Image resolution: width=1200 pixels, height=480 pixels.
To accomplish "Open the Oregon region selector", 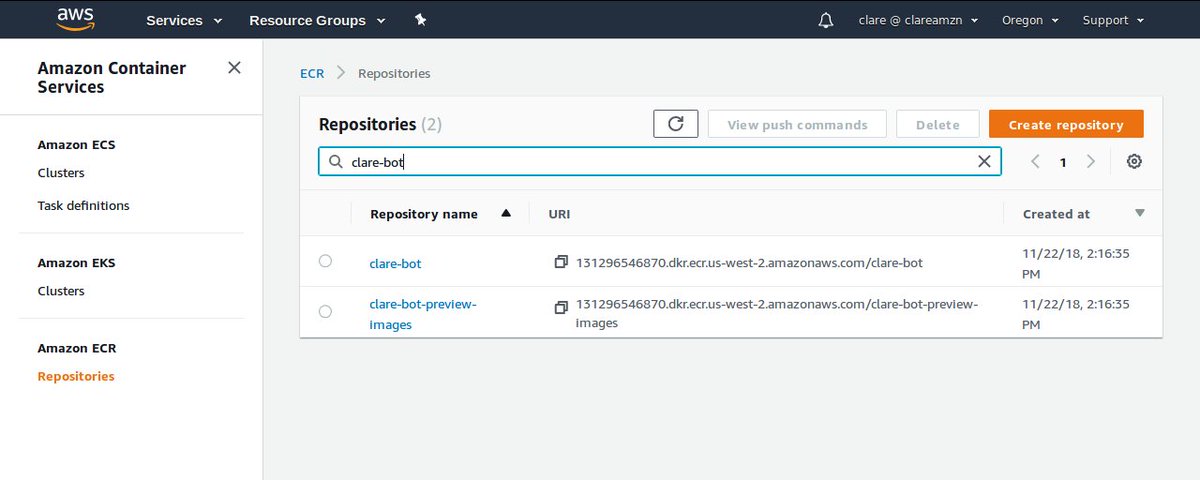I will coord(1030,20).
